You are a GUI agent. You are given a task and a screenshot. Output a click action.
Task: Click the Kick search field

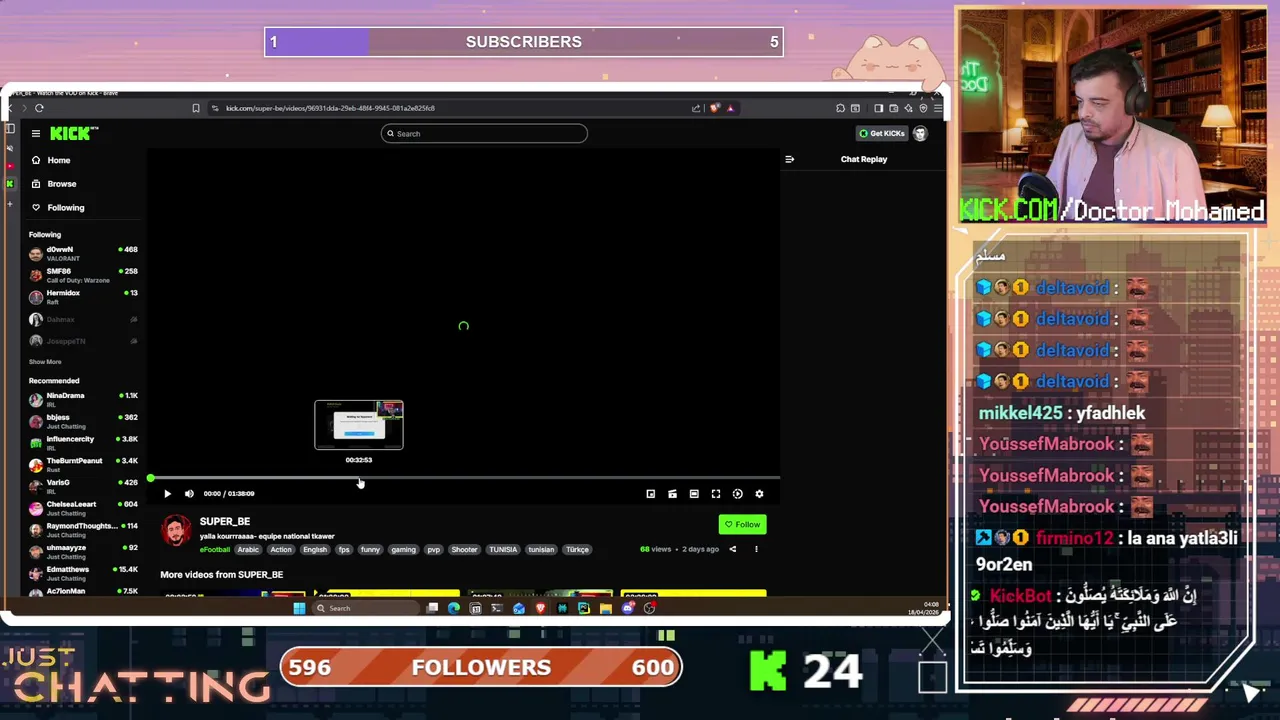[484, 133]
